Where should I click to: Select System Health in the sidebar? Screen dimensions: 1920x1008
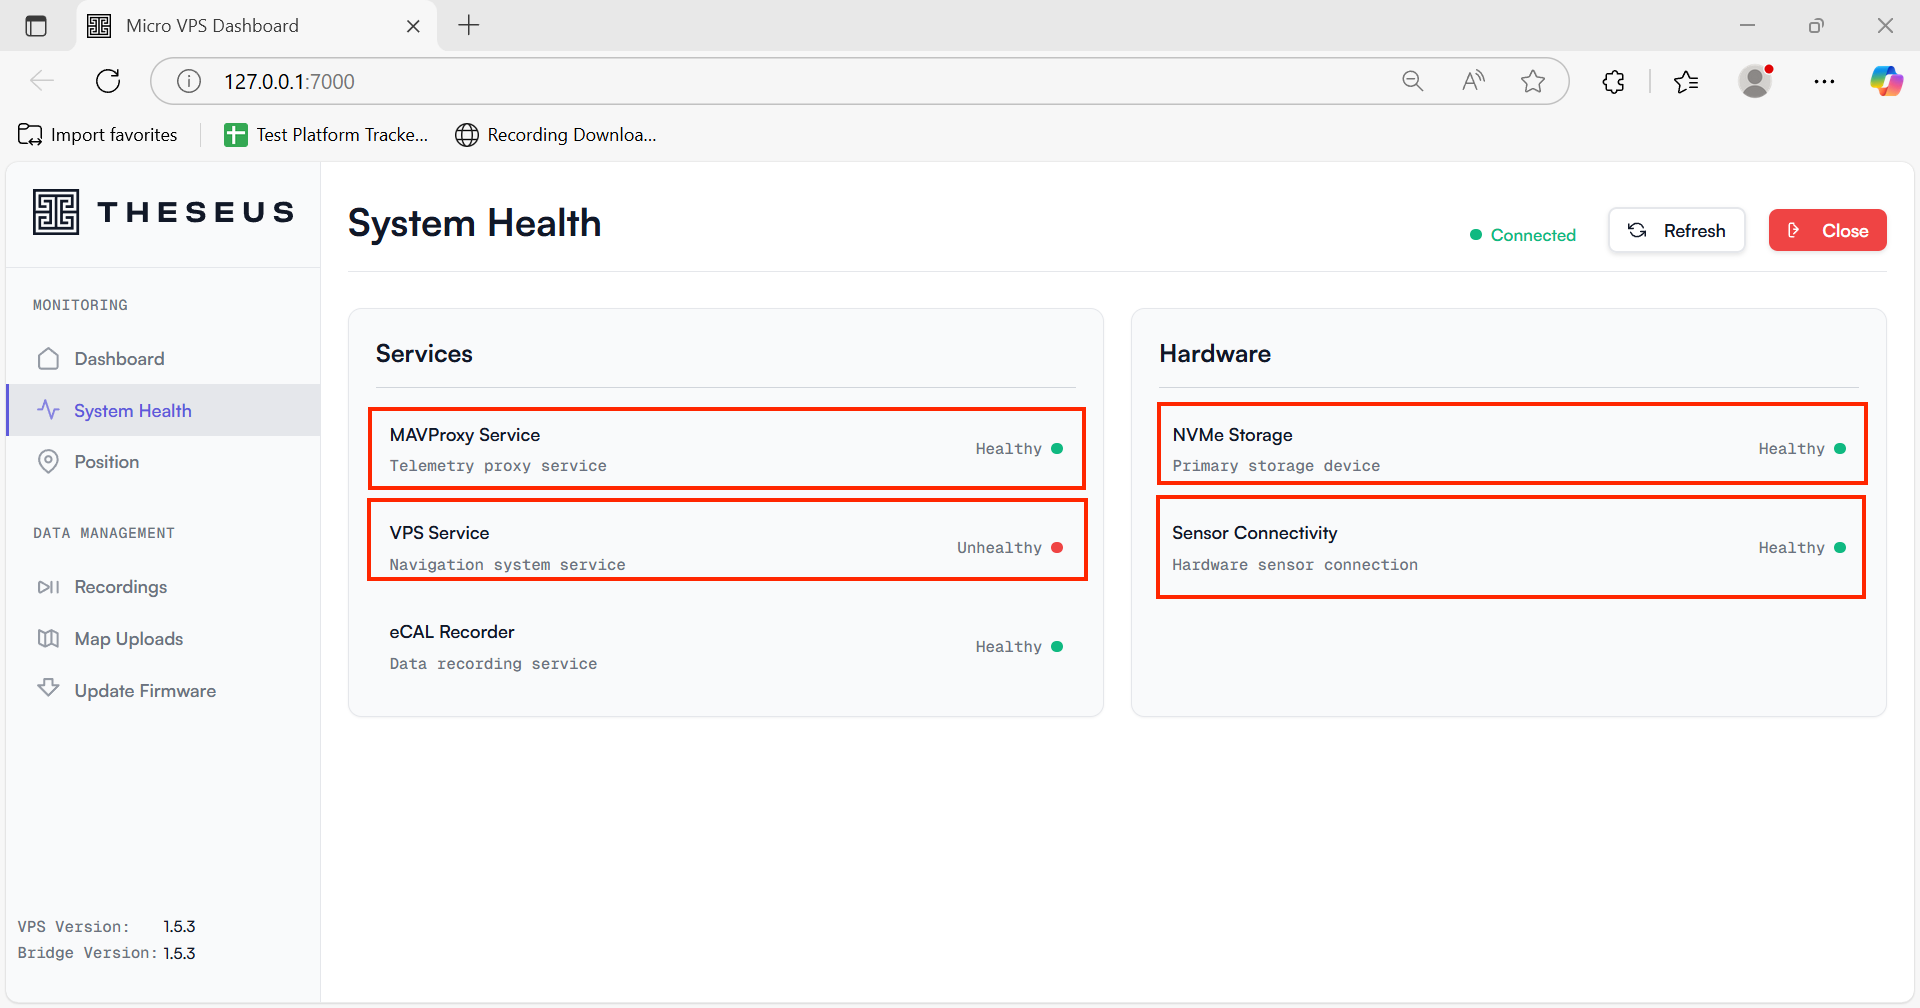132,411
